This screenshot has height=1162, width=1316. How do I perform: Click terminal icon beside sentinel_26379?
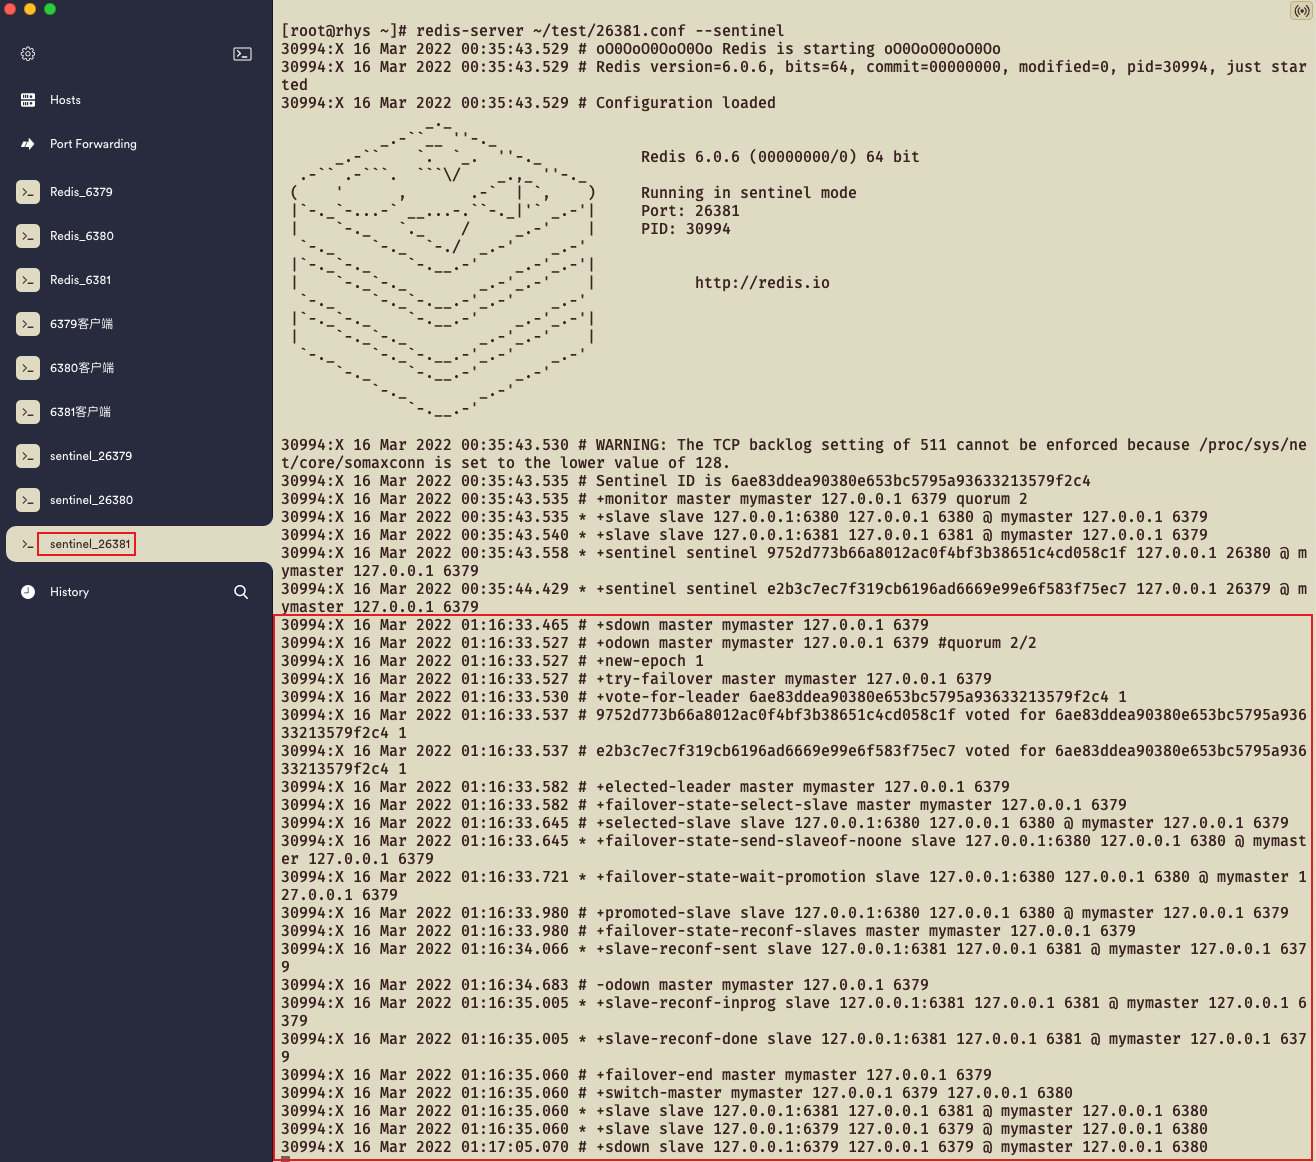click(28, 456)
